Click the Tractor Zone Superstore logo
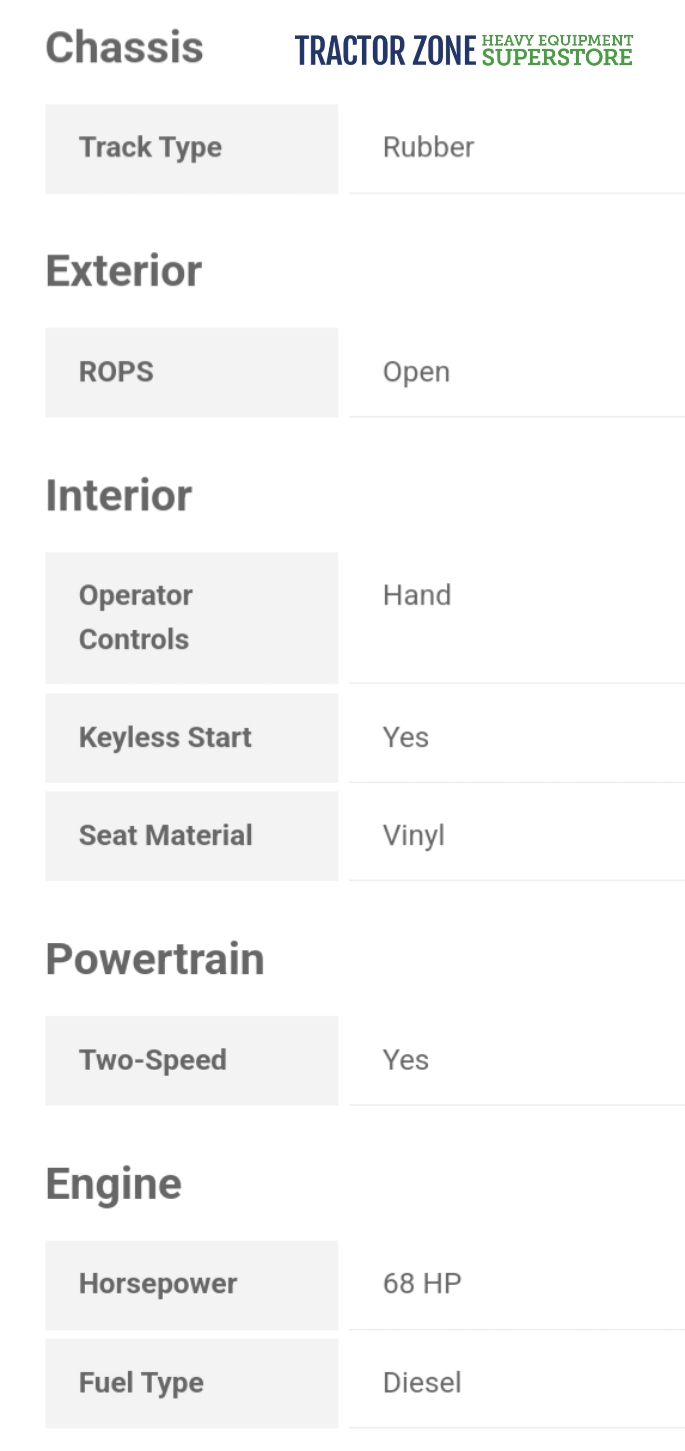This screenshot has height=1451, width=685. coord(464,50)
